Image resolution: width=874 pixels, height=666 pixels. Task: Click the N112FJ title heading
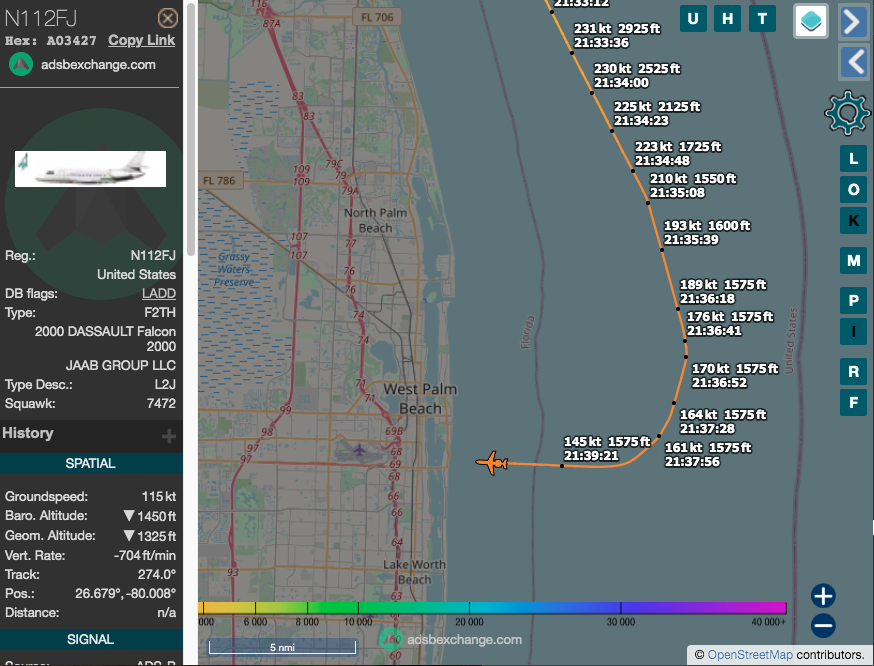point(41,18)
